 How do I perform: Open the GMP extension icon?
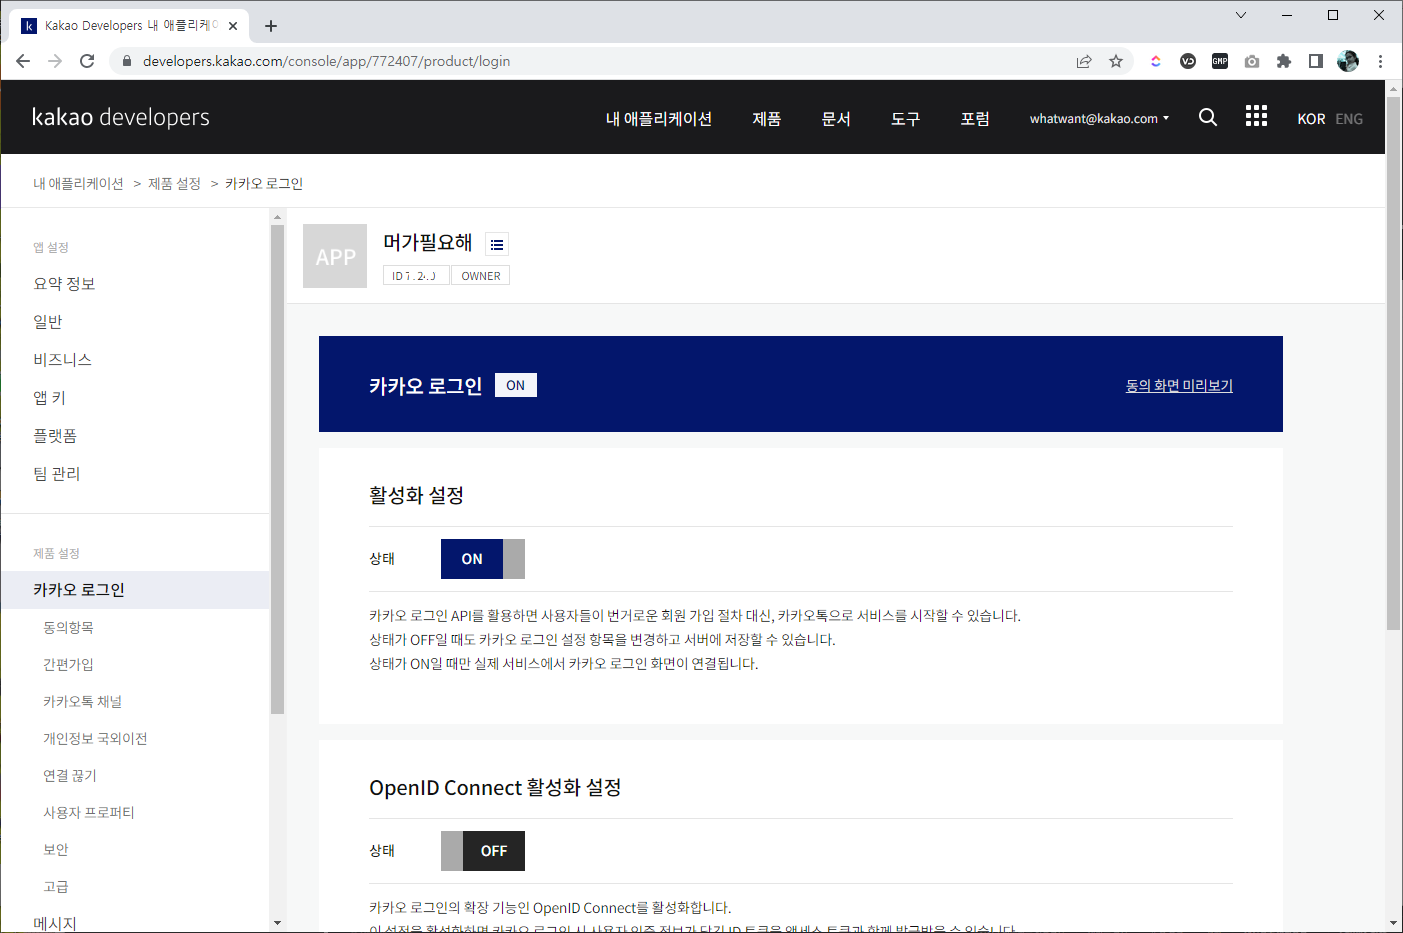click(x=1220, y=61)
